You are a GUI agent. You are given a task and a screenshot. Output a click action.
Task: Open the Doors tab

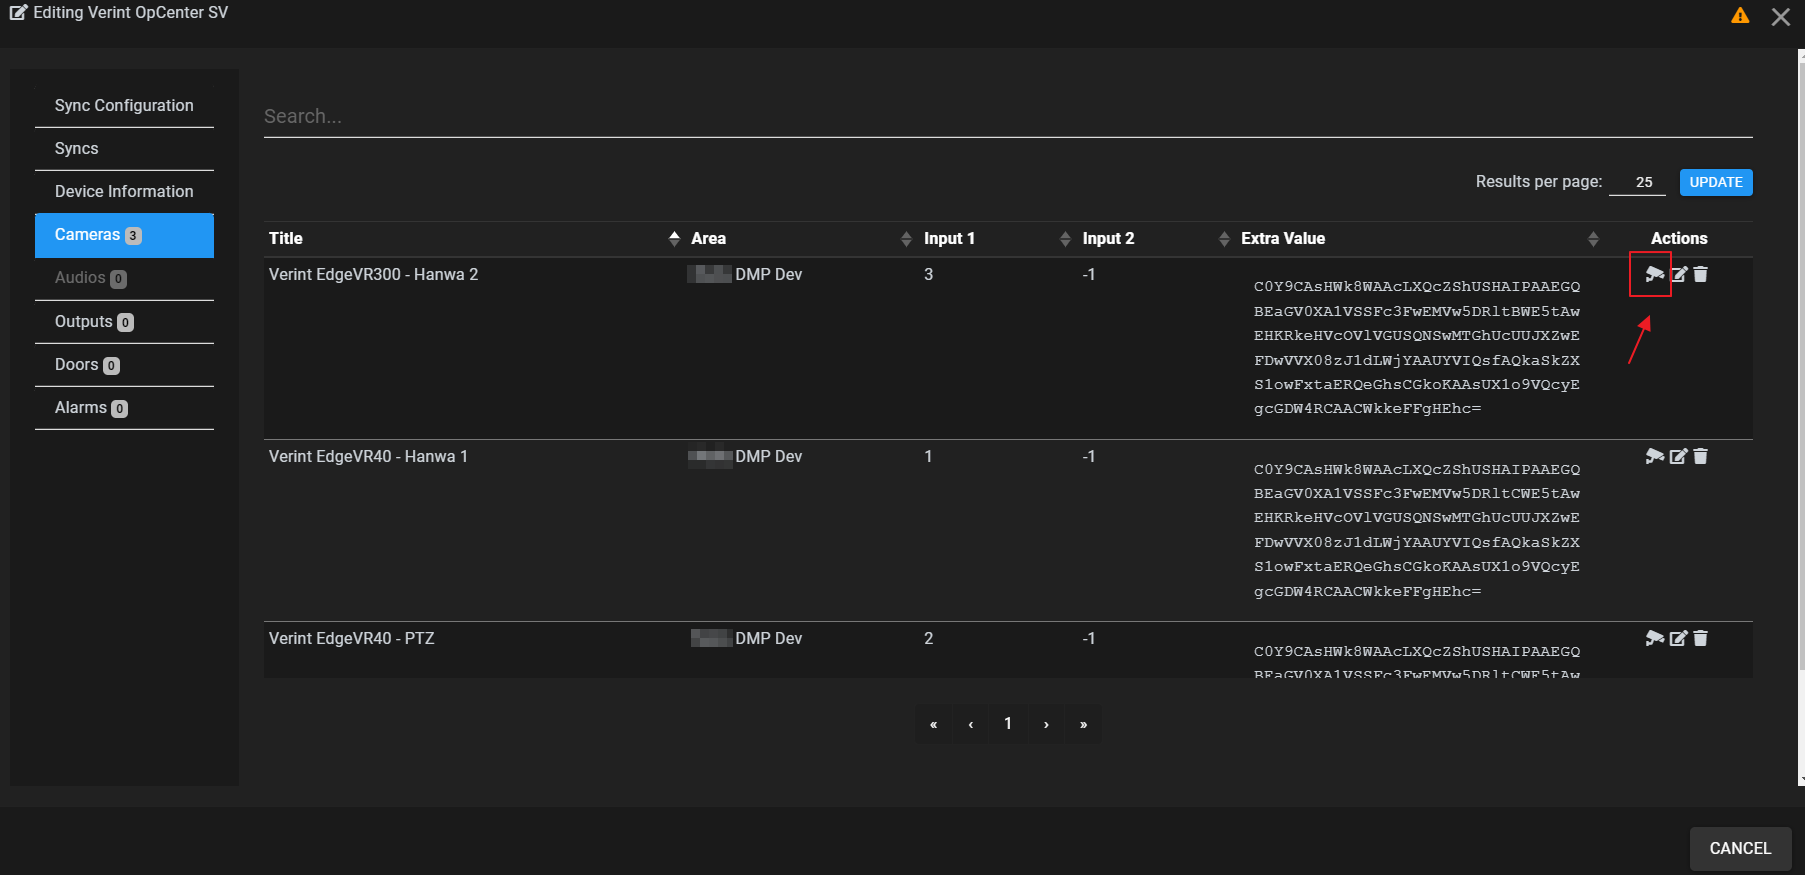pos(124,365)
